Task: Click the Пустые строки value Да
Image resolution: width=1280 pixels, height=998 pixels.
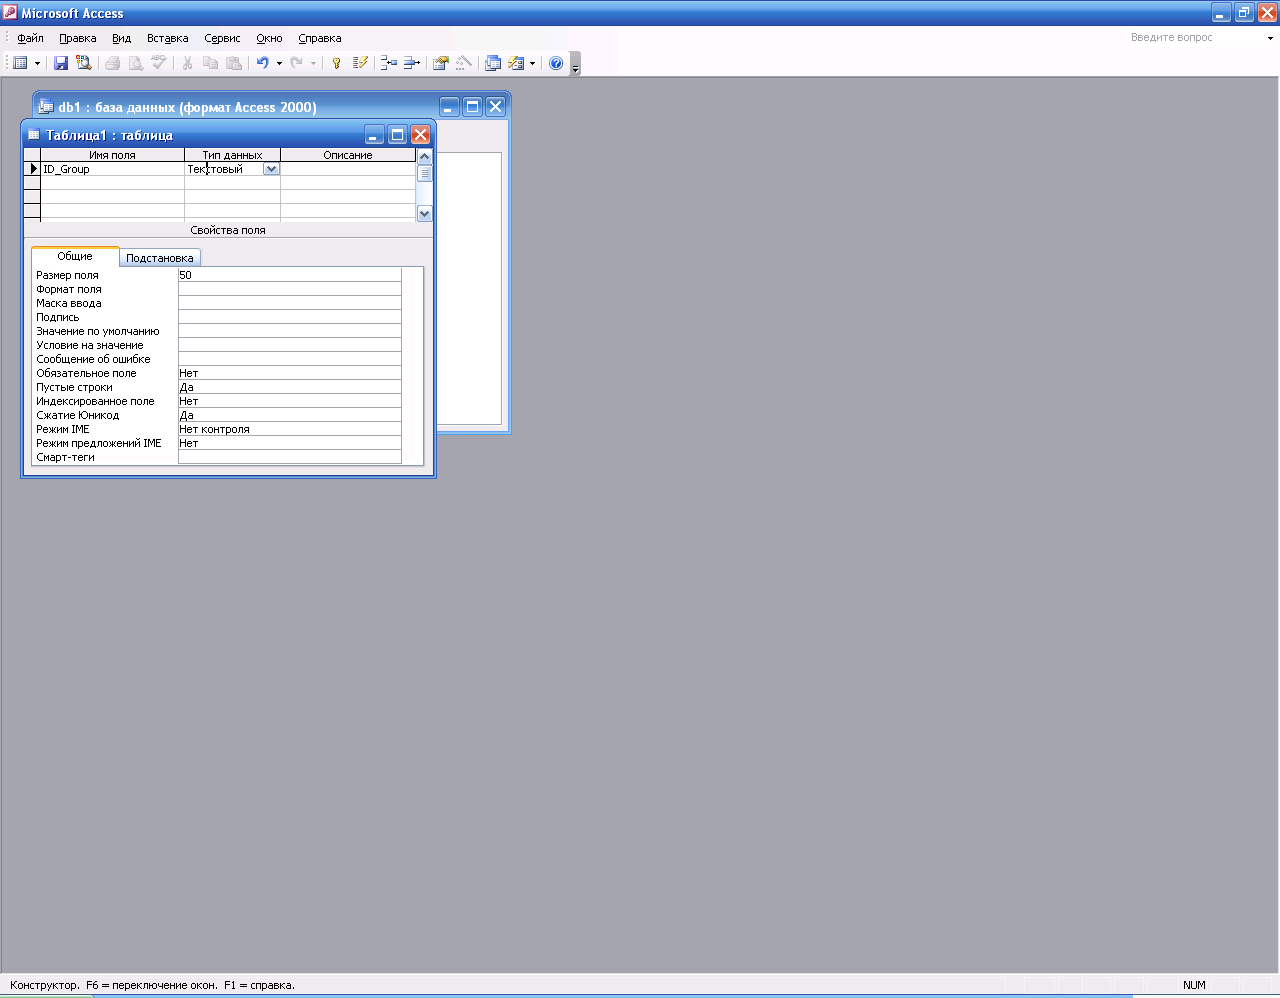Action: (x=290, y=387)
